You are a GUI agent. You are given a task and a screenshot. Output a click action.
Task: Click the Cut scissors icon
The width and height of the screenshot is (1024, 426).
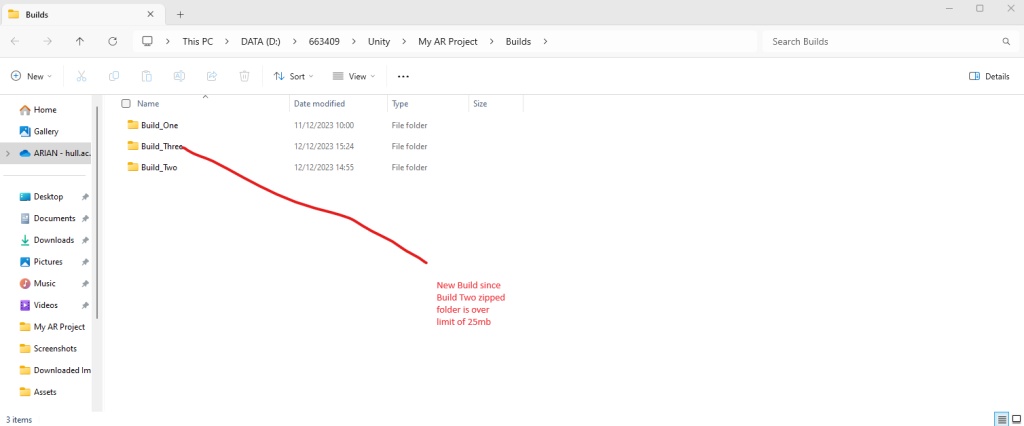(x=81, y=76)
